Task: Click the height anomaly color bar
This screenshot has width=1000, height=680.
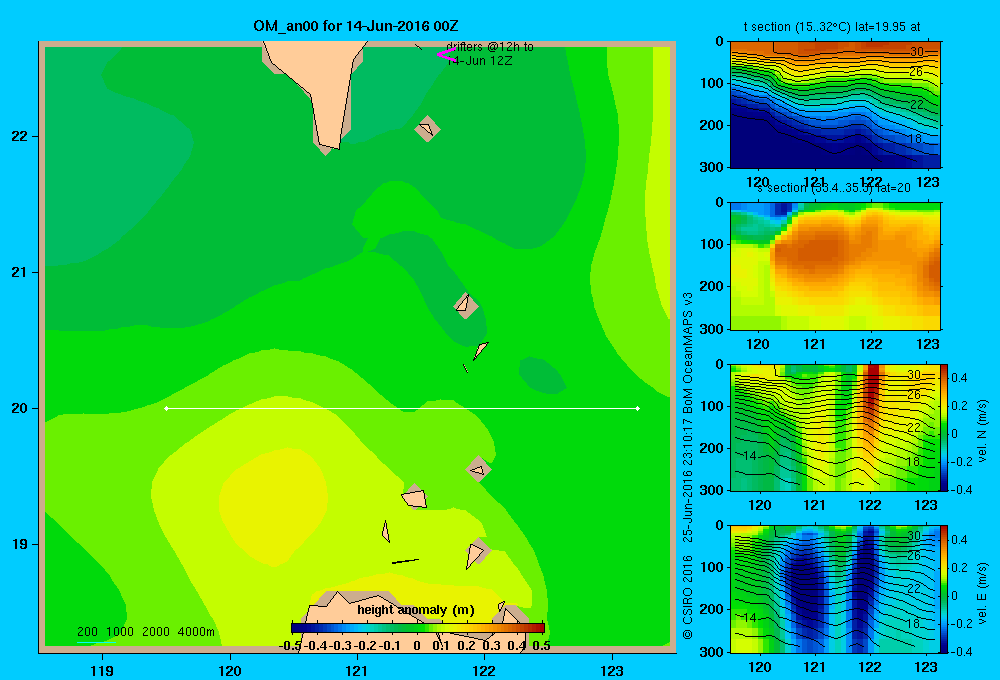Action: 418,627
